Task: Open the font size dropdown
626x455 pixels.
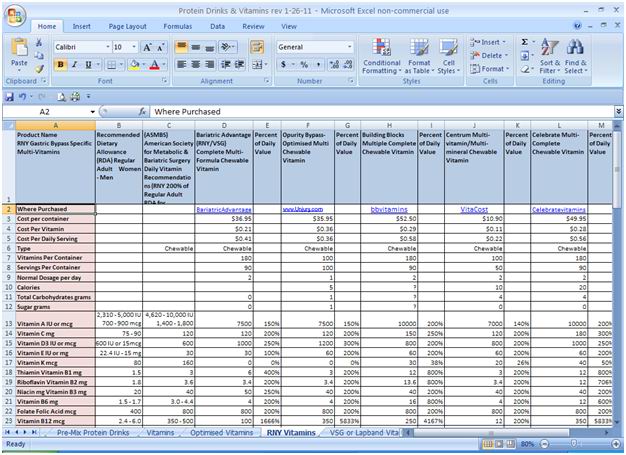Action: click(134, 47)
